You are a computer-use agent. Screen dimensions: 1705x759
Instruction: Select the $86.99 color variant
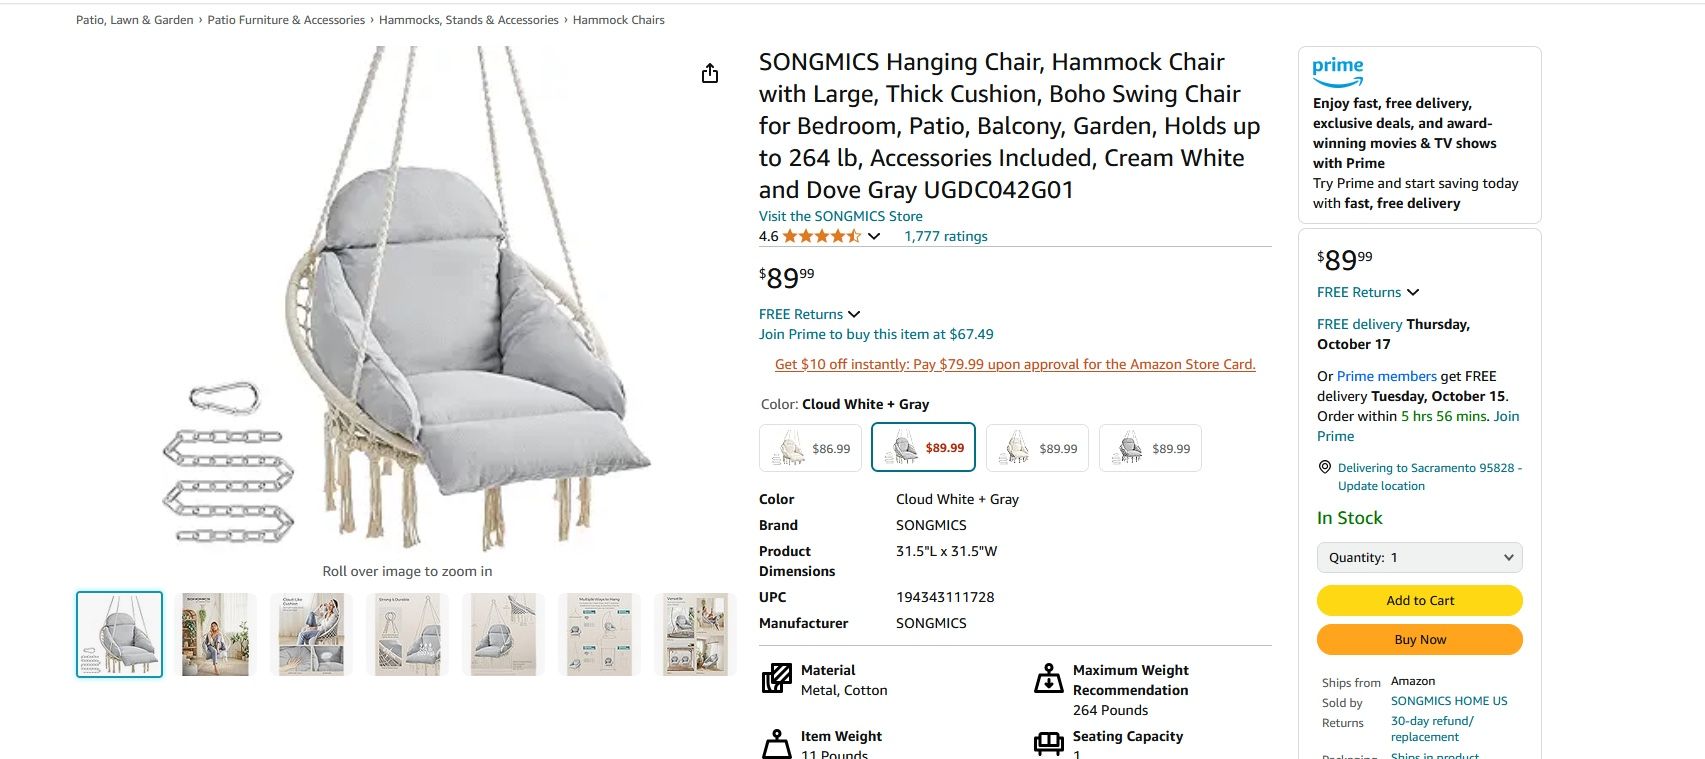[x=810, y=447]
